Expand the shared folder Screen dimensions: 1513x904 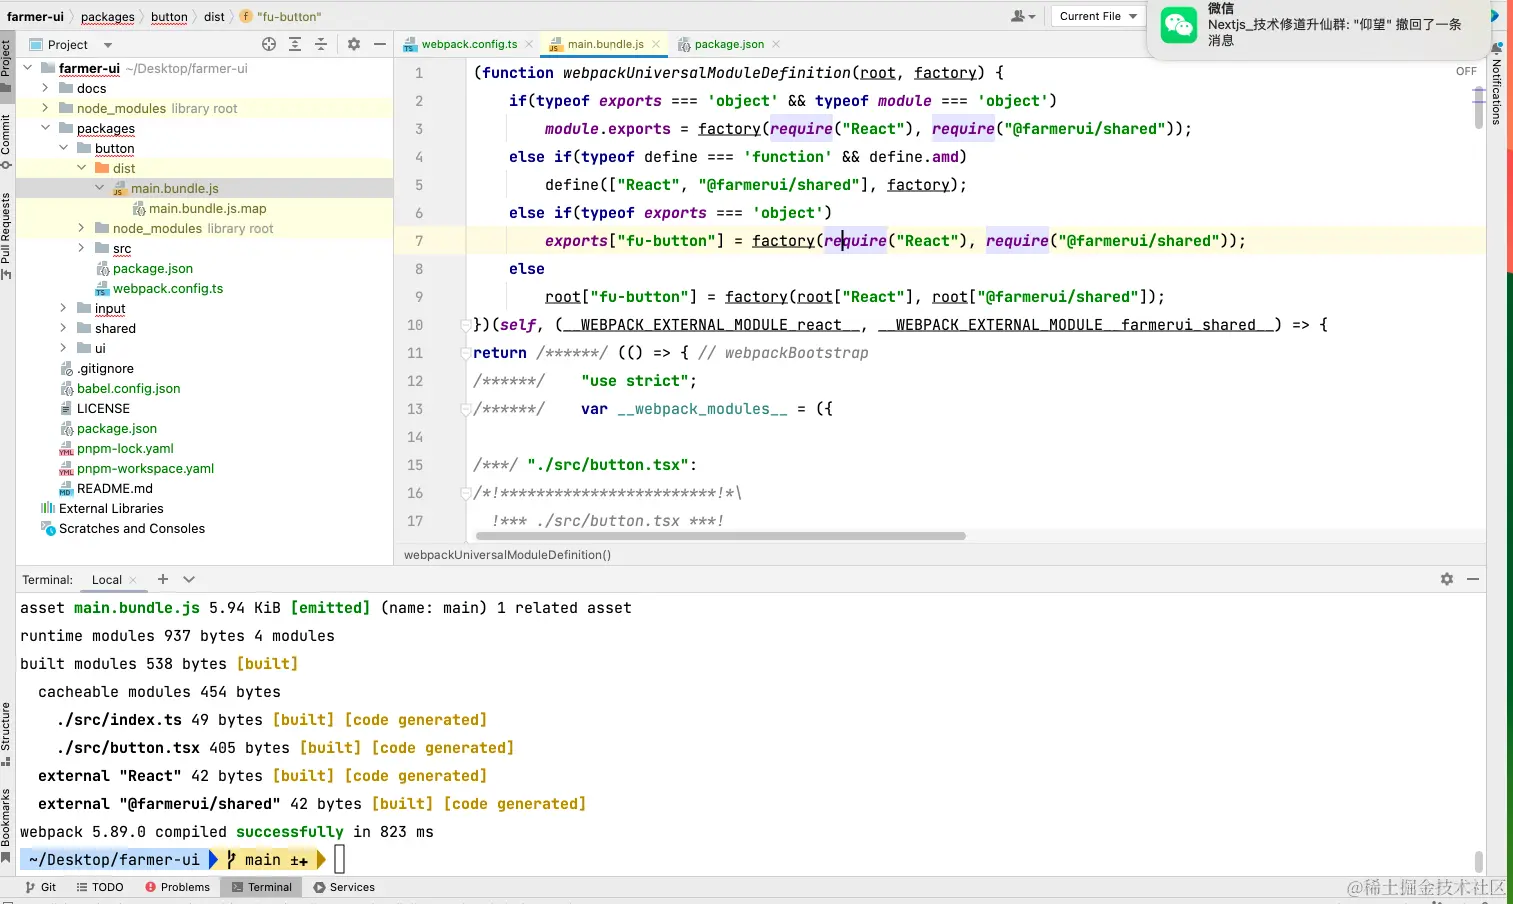click(x=64, y=328)
